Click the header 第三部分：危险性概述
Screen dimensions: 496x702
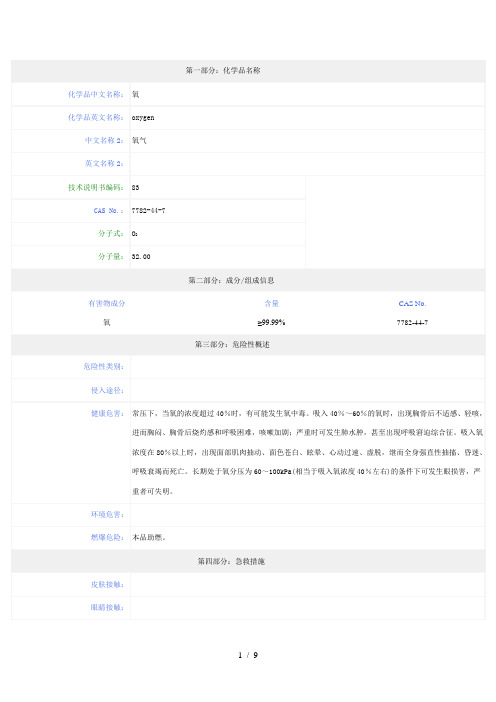click(x=232, y=344)
